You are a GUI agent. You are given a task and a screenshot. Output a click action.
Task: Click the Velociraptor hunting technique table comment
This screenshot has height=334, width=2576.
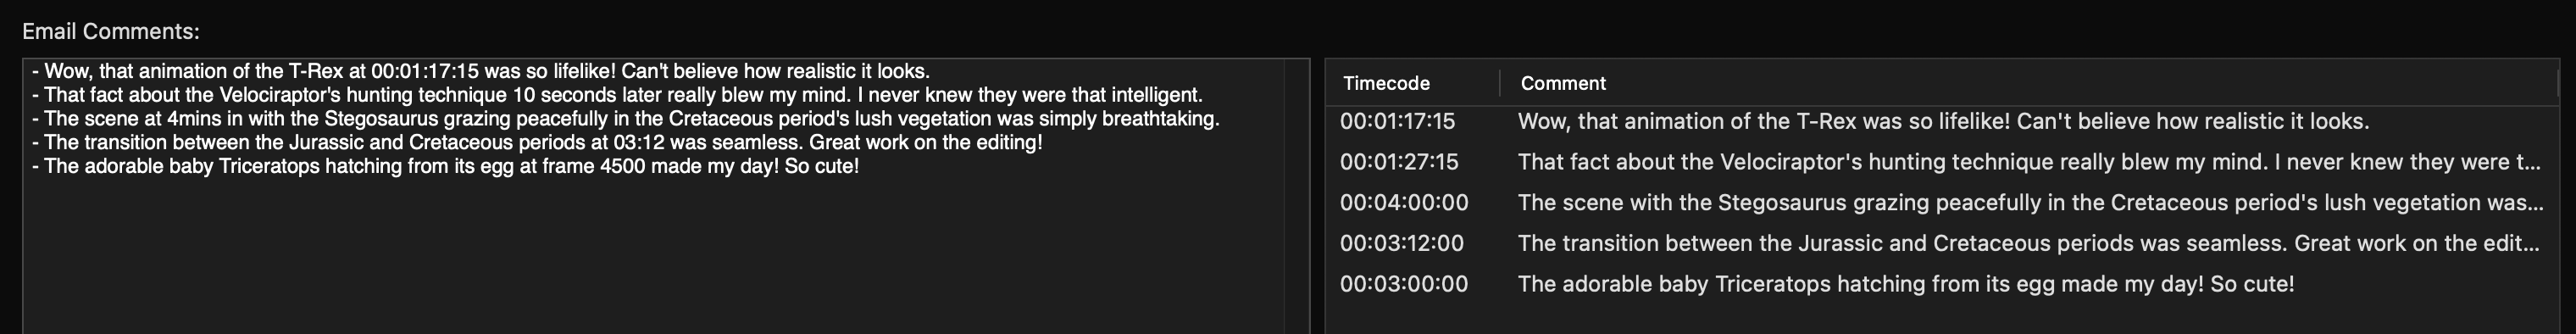[x=2029, y=162]
